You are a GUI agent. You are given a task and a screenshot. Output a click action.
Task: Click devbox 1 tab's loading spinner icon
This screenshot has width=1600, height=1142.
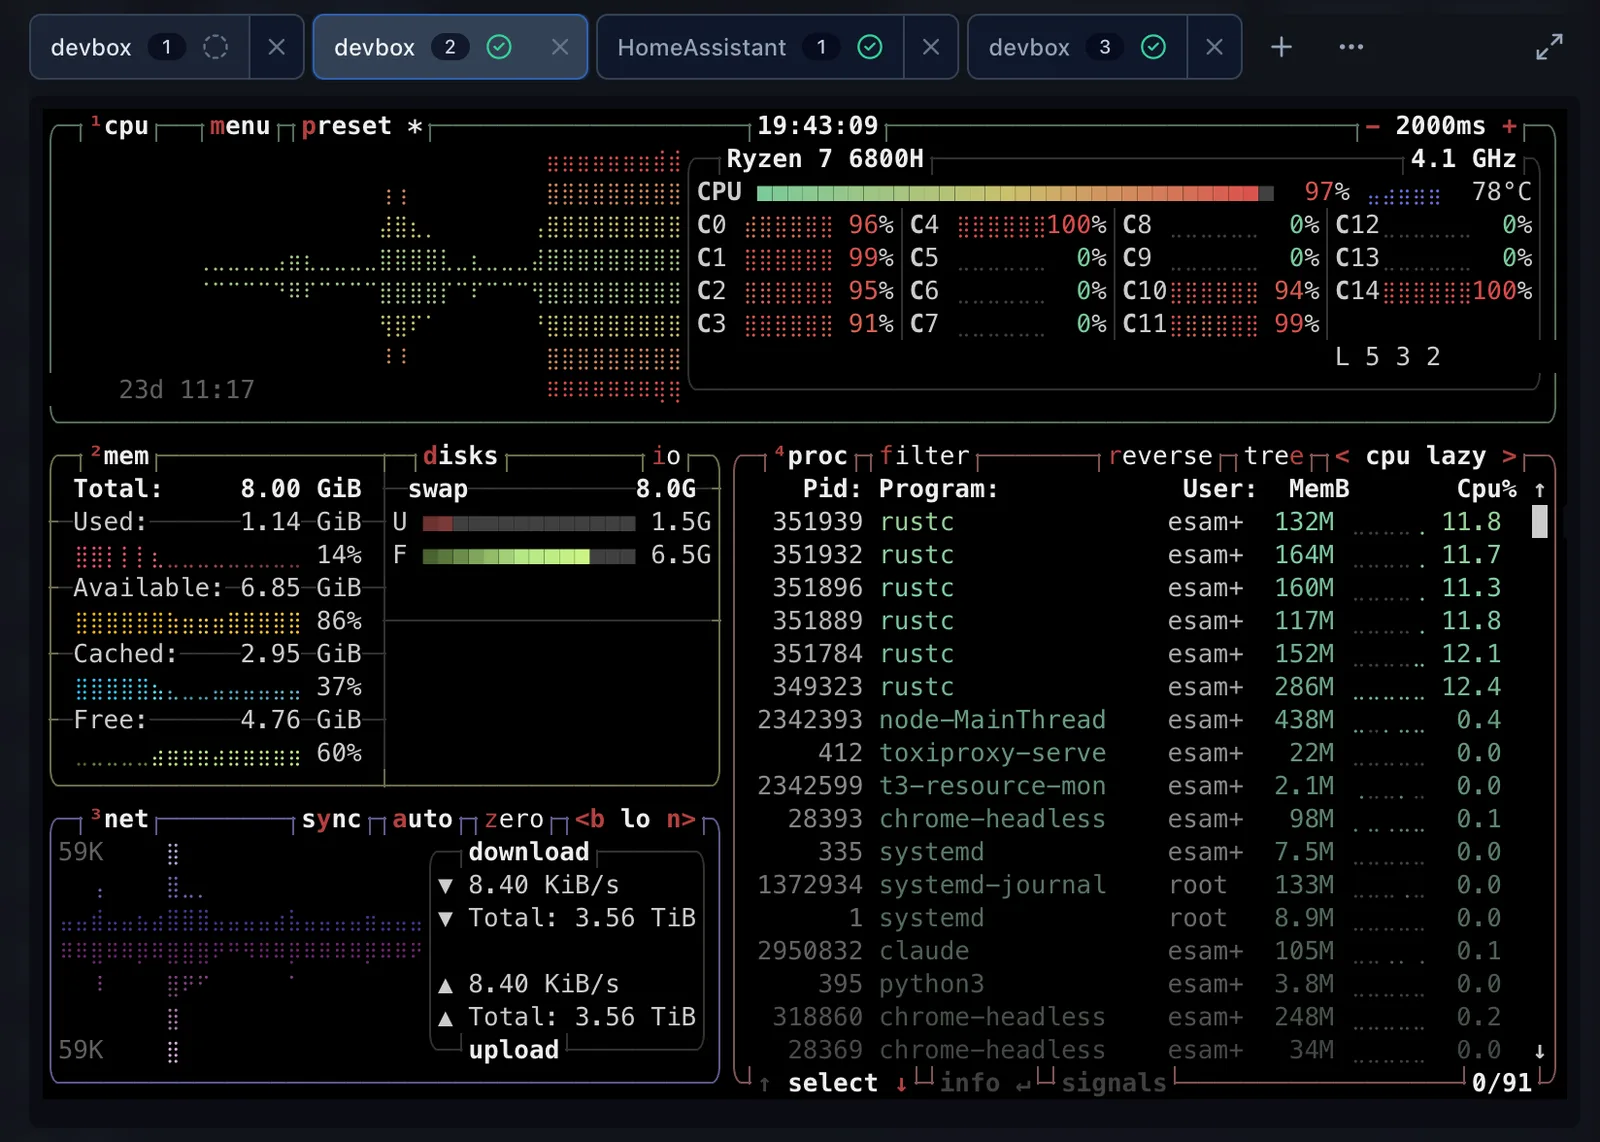pos(215,47)
